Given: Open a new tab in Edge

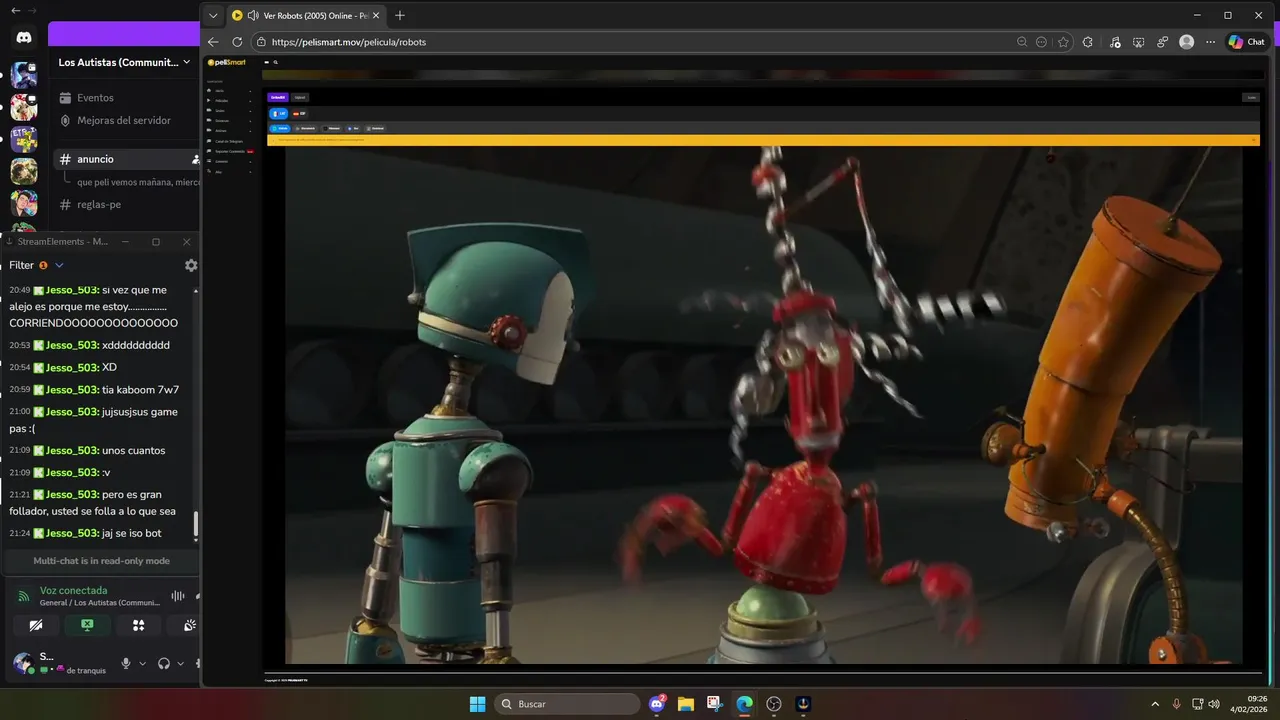Looking at the screenshot, I should pos(400,15).
